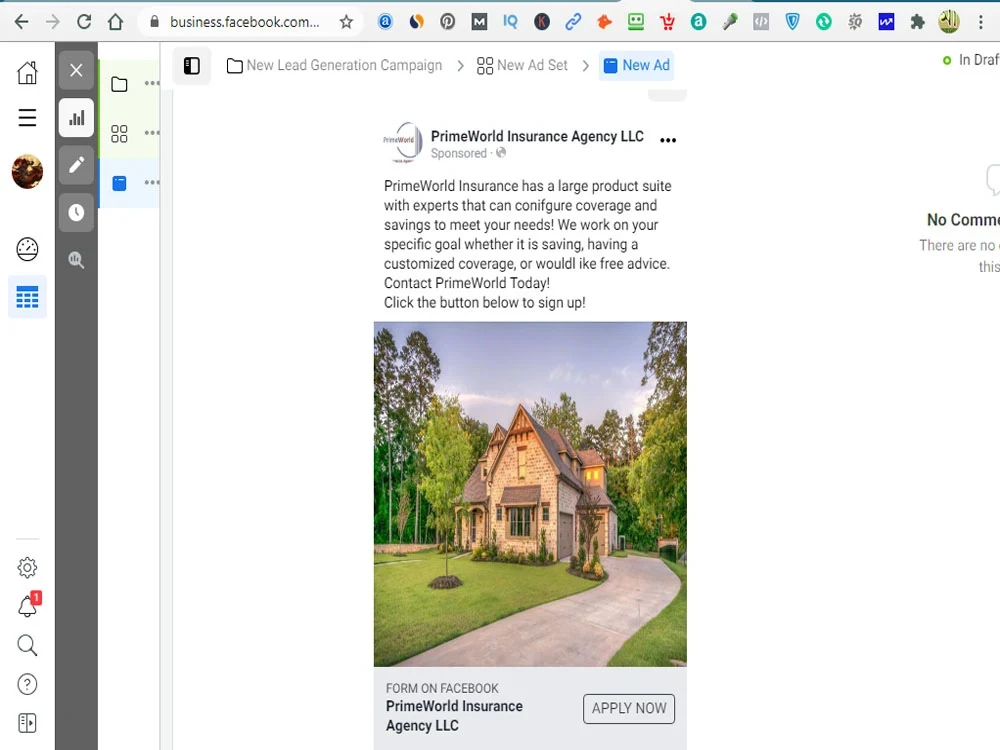Click the ad account profile picture
This screenshot has height=750, width=1000.
27,172
